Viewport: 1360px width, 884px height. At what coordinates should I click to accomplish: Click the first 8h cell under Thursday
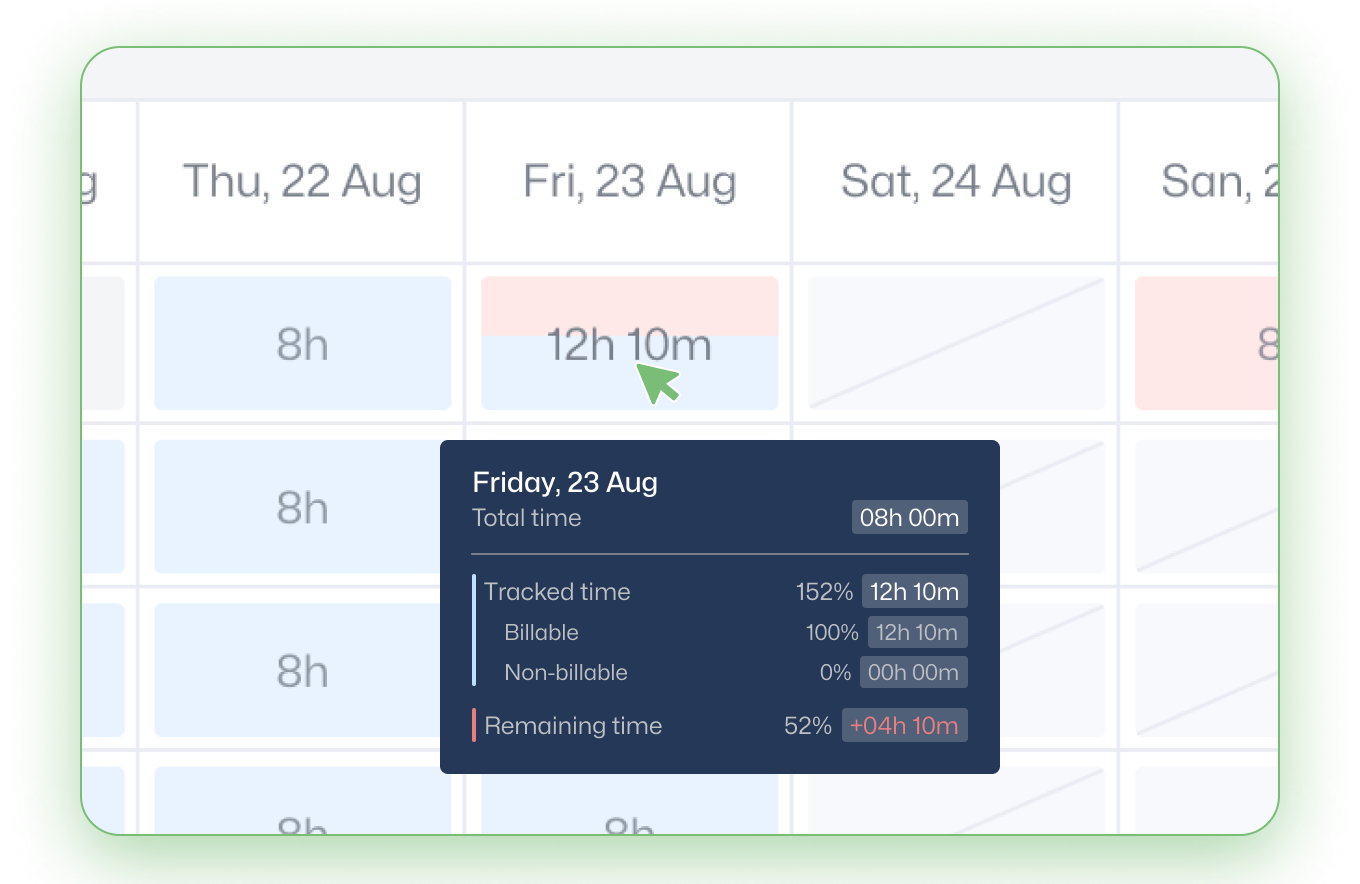pyautogui.click(x=303, y=343)
